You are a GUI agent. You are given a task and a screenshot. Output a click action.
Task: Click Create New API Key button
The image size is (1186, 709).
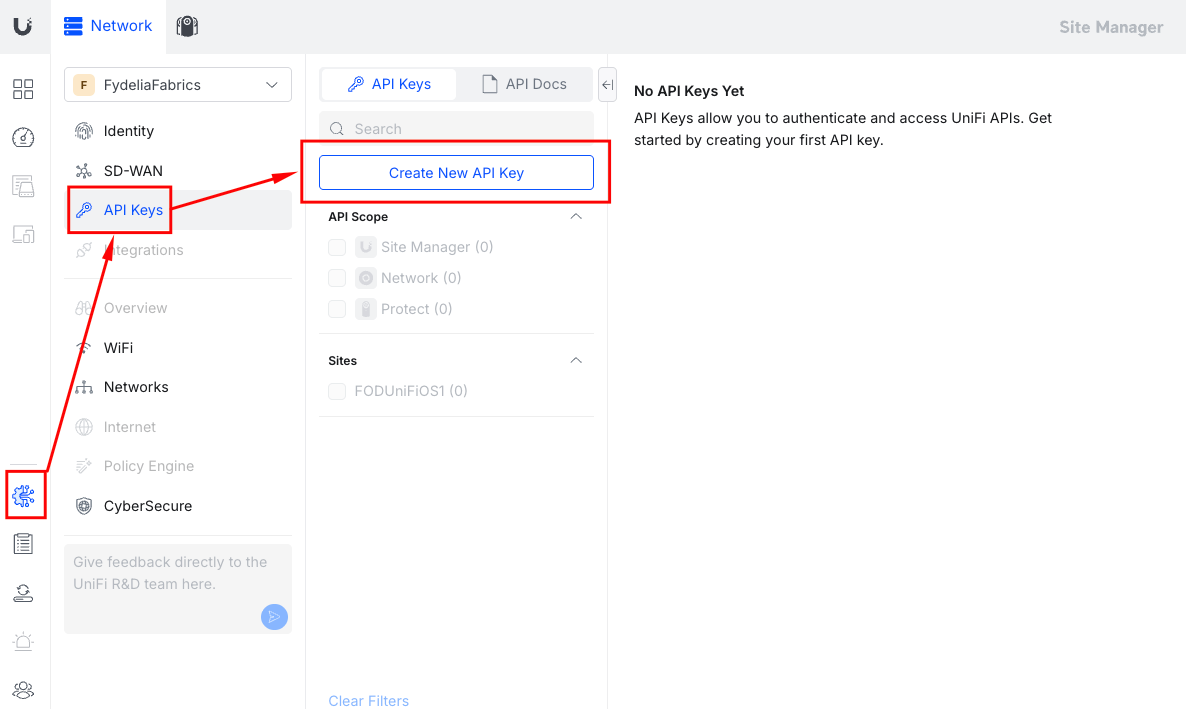(x=456, y=173)
